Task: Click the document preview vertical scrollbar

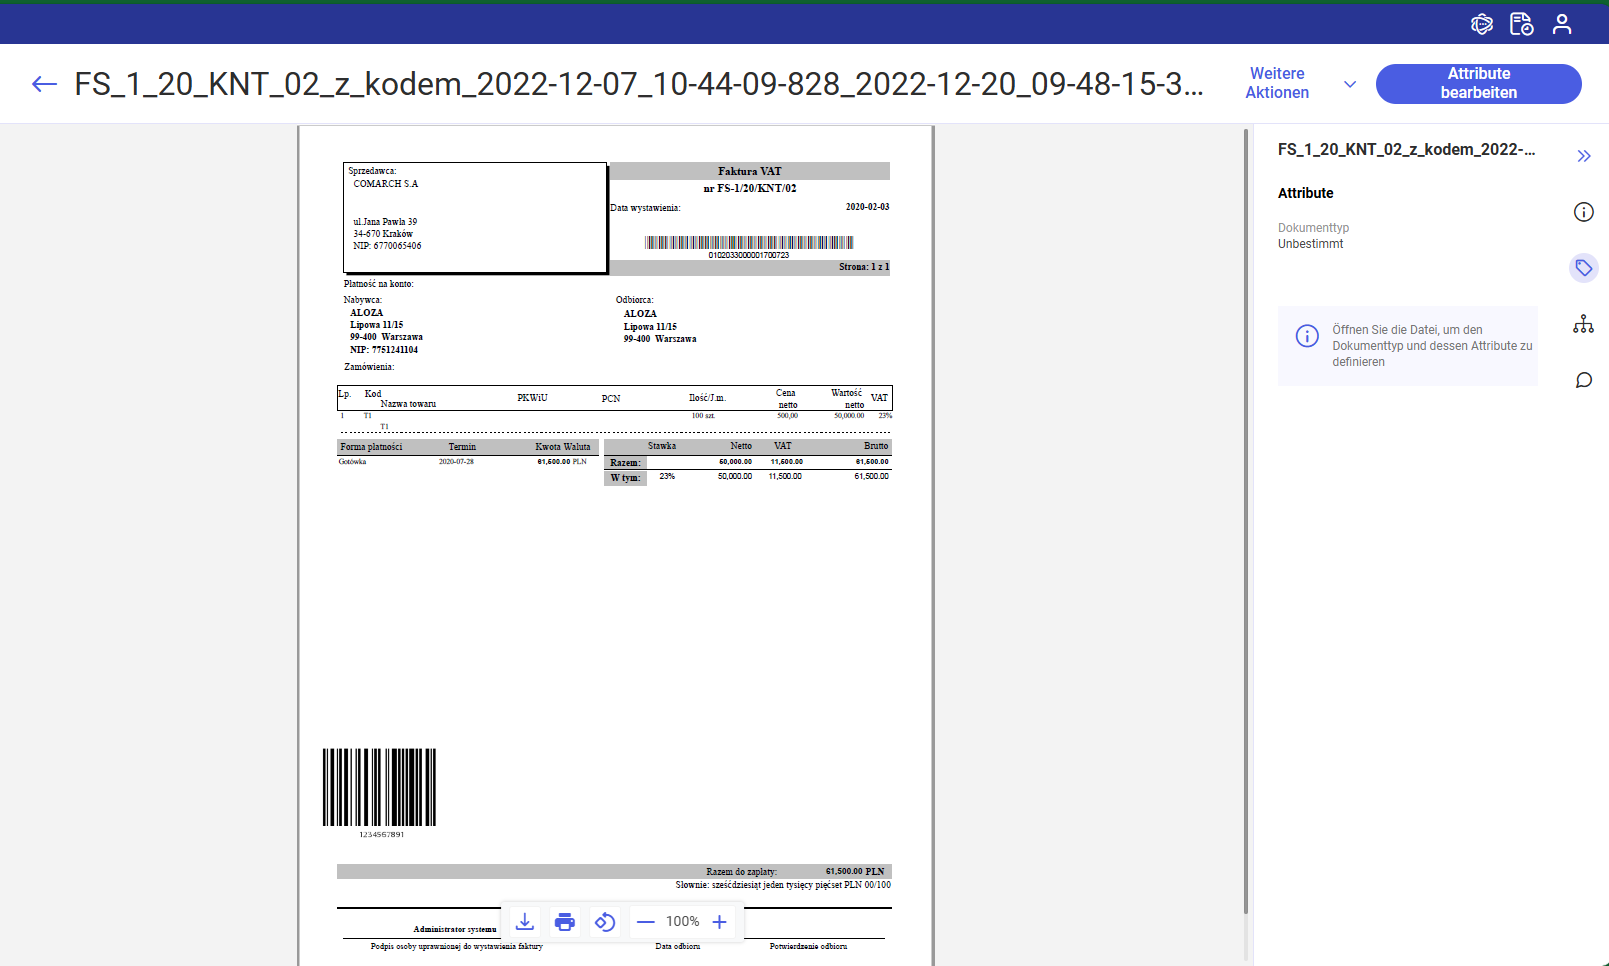Action: [x=1245, y=520]
